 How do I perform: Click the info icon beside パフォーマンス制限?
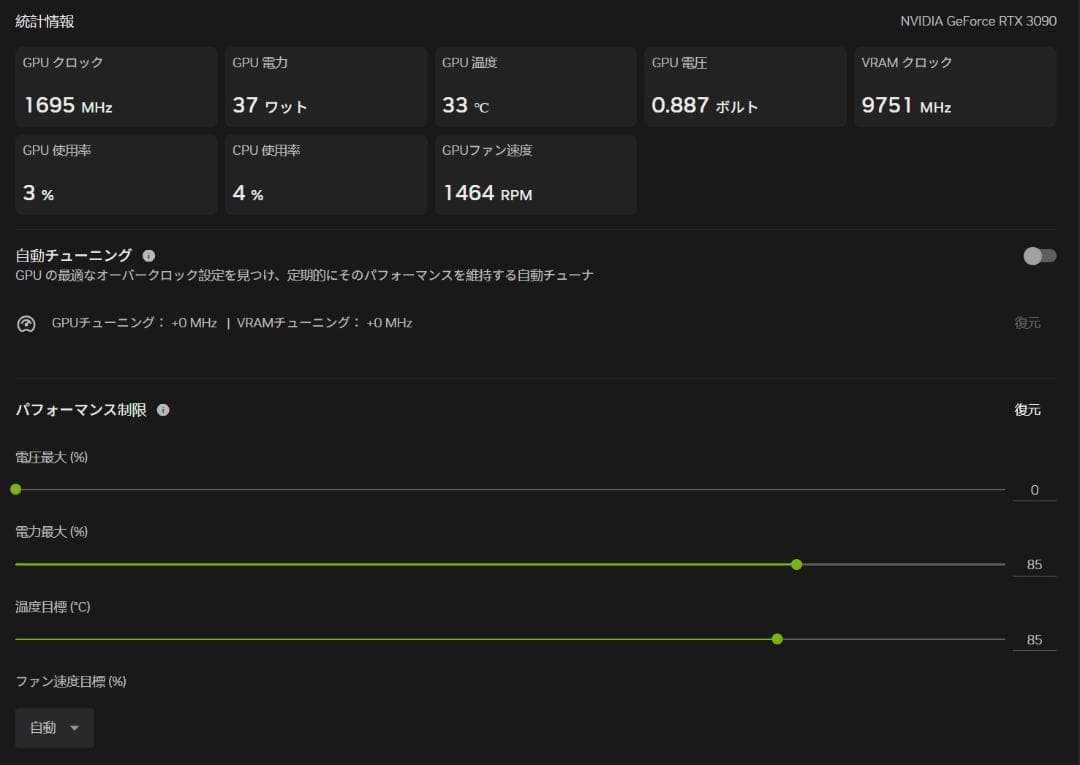163,410
